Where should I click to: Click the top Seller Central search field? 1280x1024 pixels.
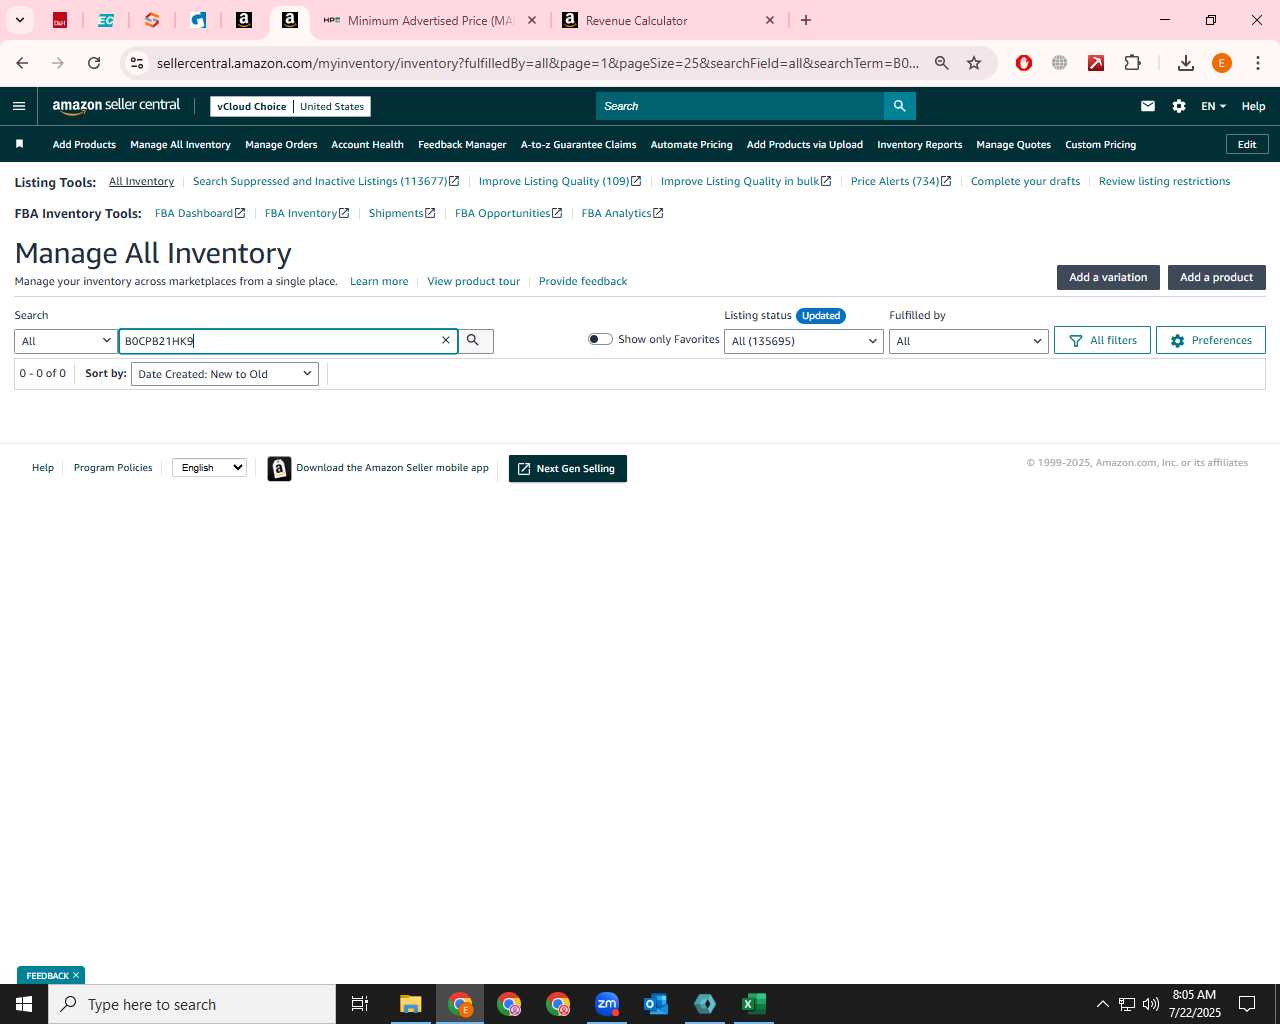point(740,106)
